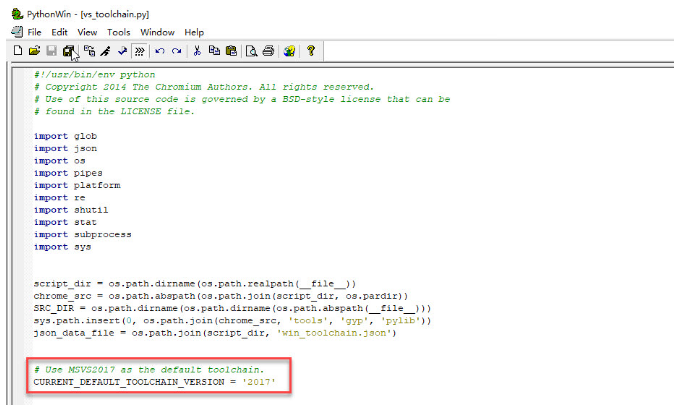Click the globe help-index icon
Image resolution: width=678 pixels, height=409 pixels.
click(289, 51)
